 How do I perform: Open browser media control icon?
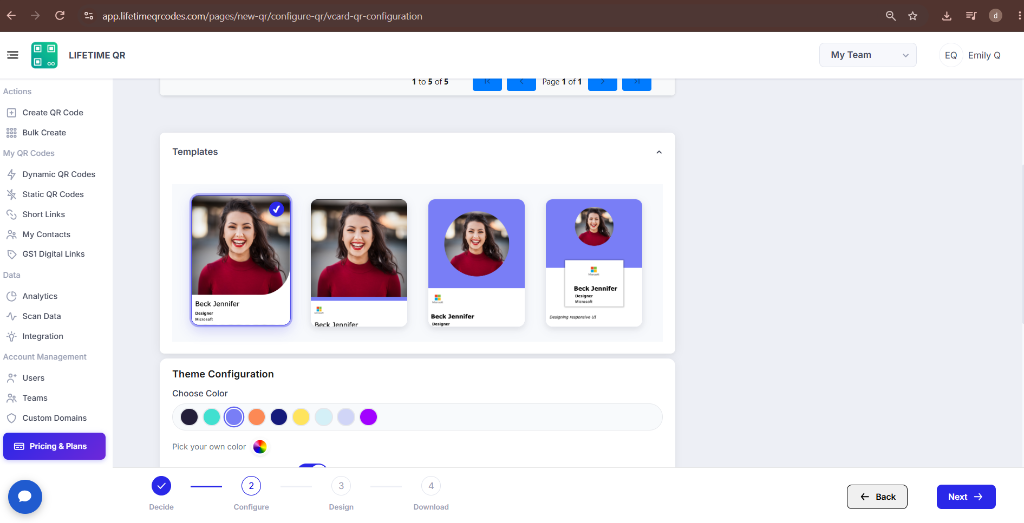[971, 16]
